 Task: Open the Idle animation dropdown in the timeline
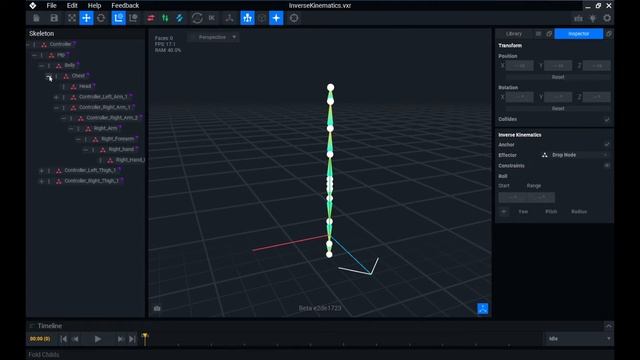pos(579,339)
